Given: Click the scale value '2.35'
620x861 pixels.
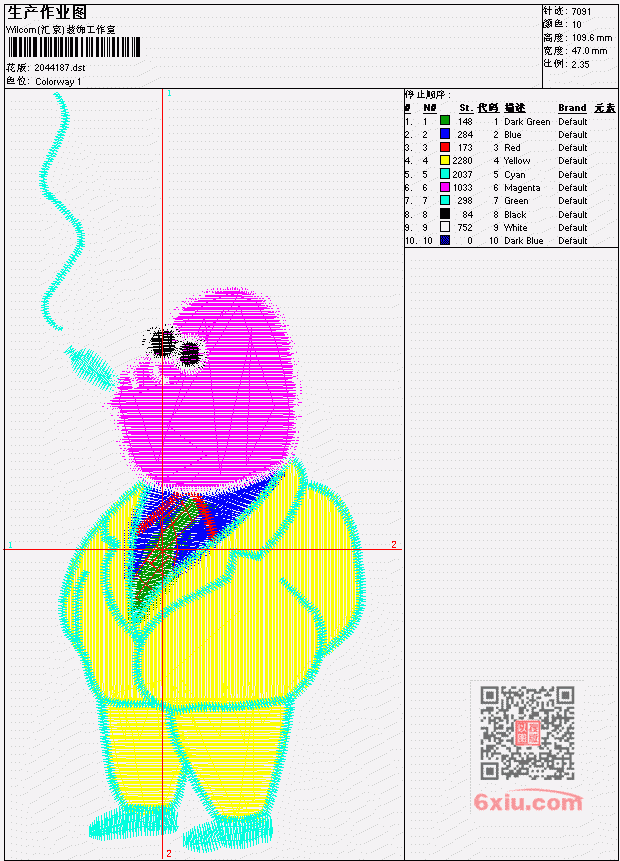Looking at the screenshot, I should (580, 64).
